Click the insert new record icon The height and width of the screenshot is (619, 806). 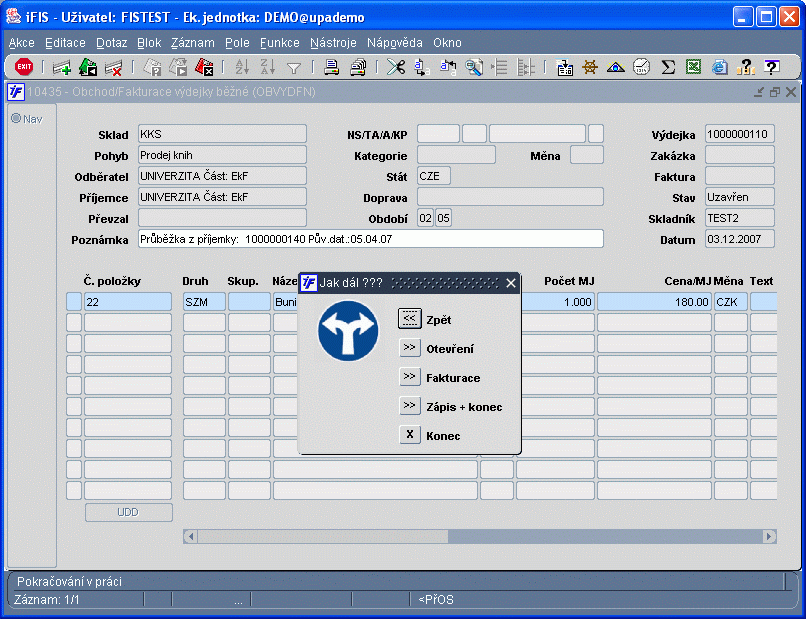tap(62, 68)
